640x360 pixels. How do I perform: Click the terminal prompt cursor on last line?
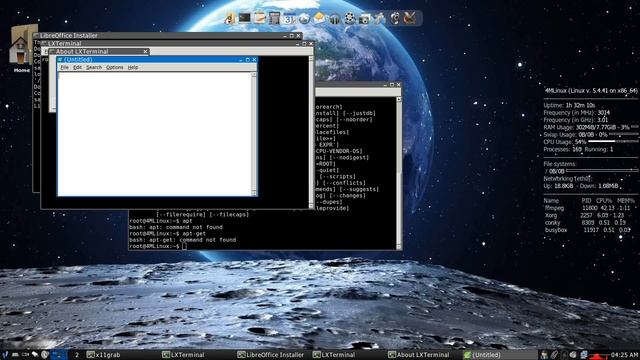coord(184,246)
